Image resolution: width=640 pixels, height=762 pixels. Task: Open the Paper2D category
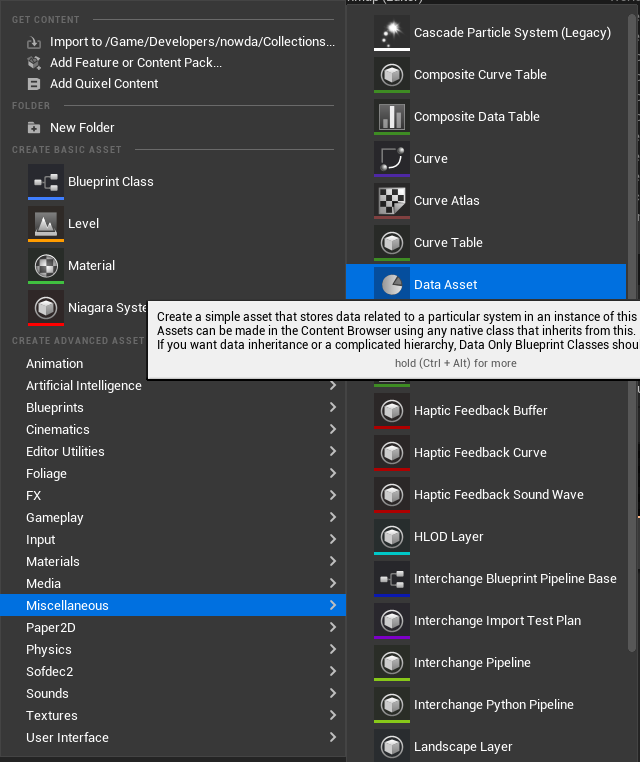click(173, 627)
